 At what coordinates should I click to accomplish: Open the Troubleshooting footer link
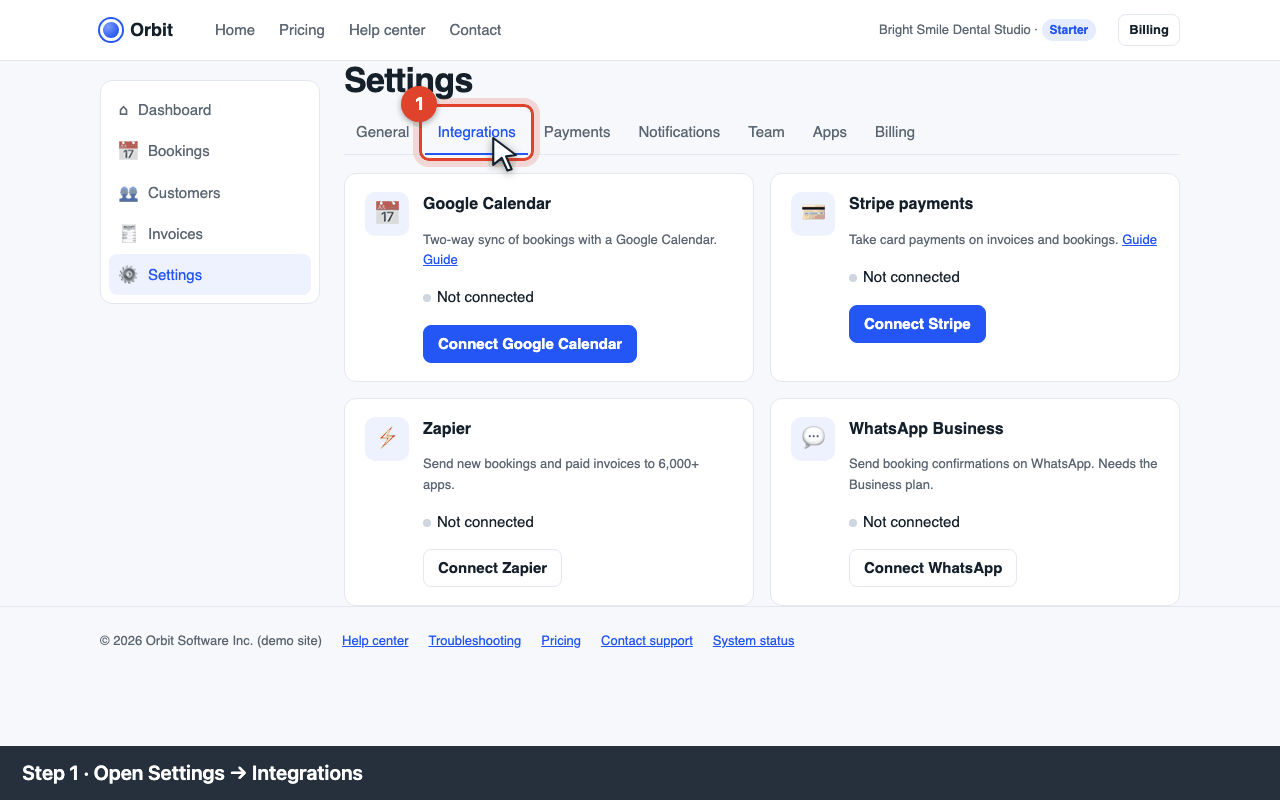(475, 641)
